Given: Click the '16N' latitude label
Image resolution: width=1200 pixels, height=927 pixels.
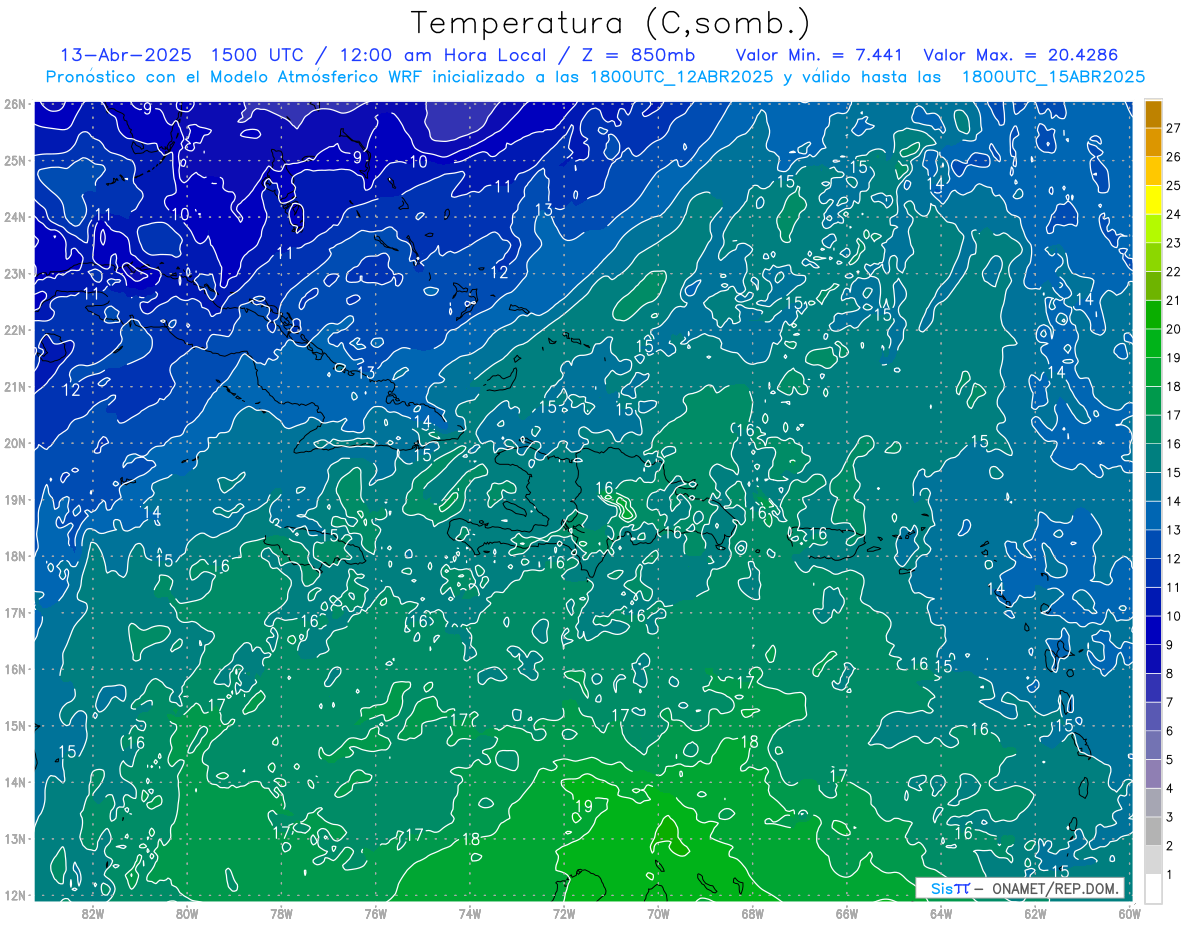Looking at the screenshot, I should click(x=15, y=669).
